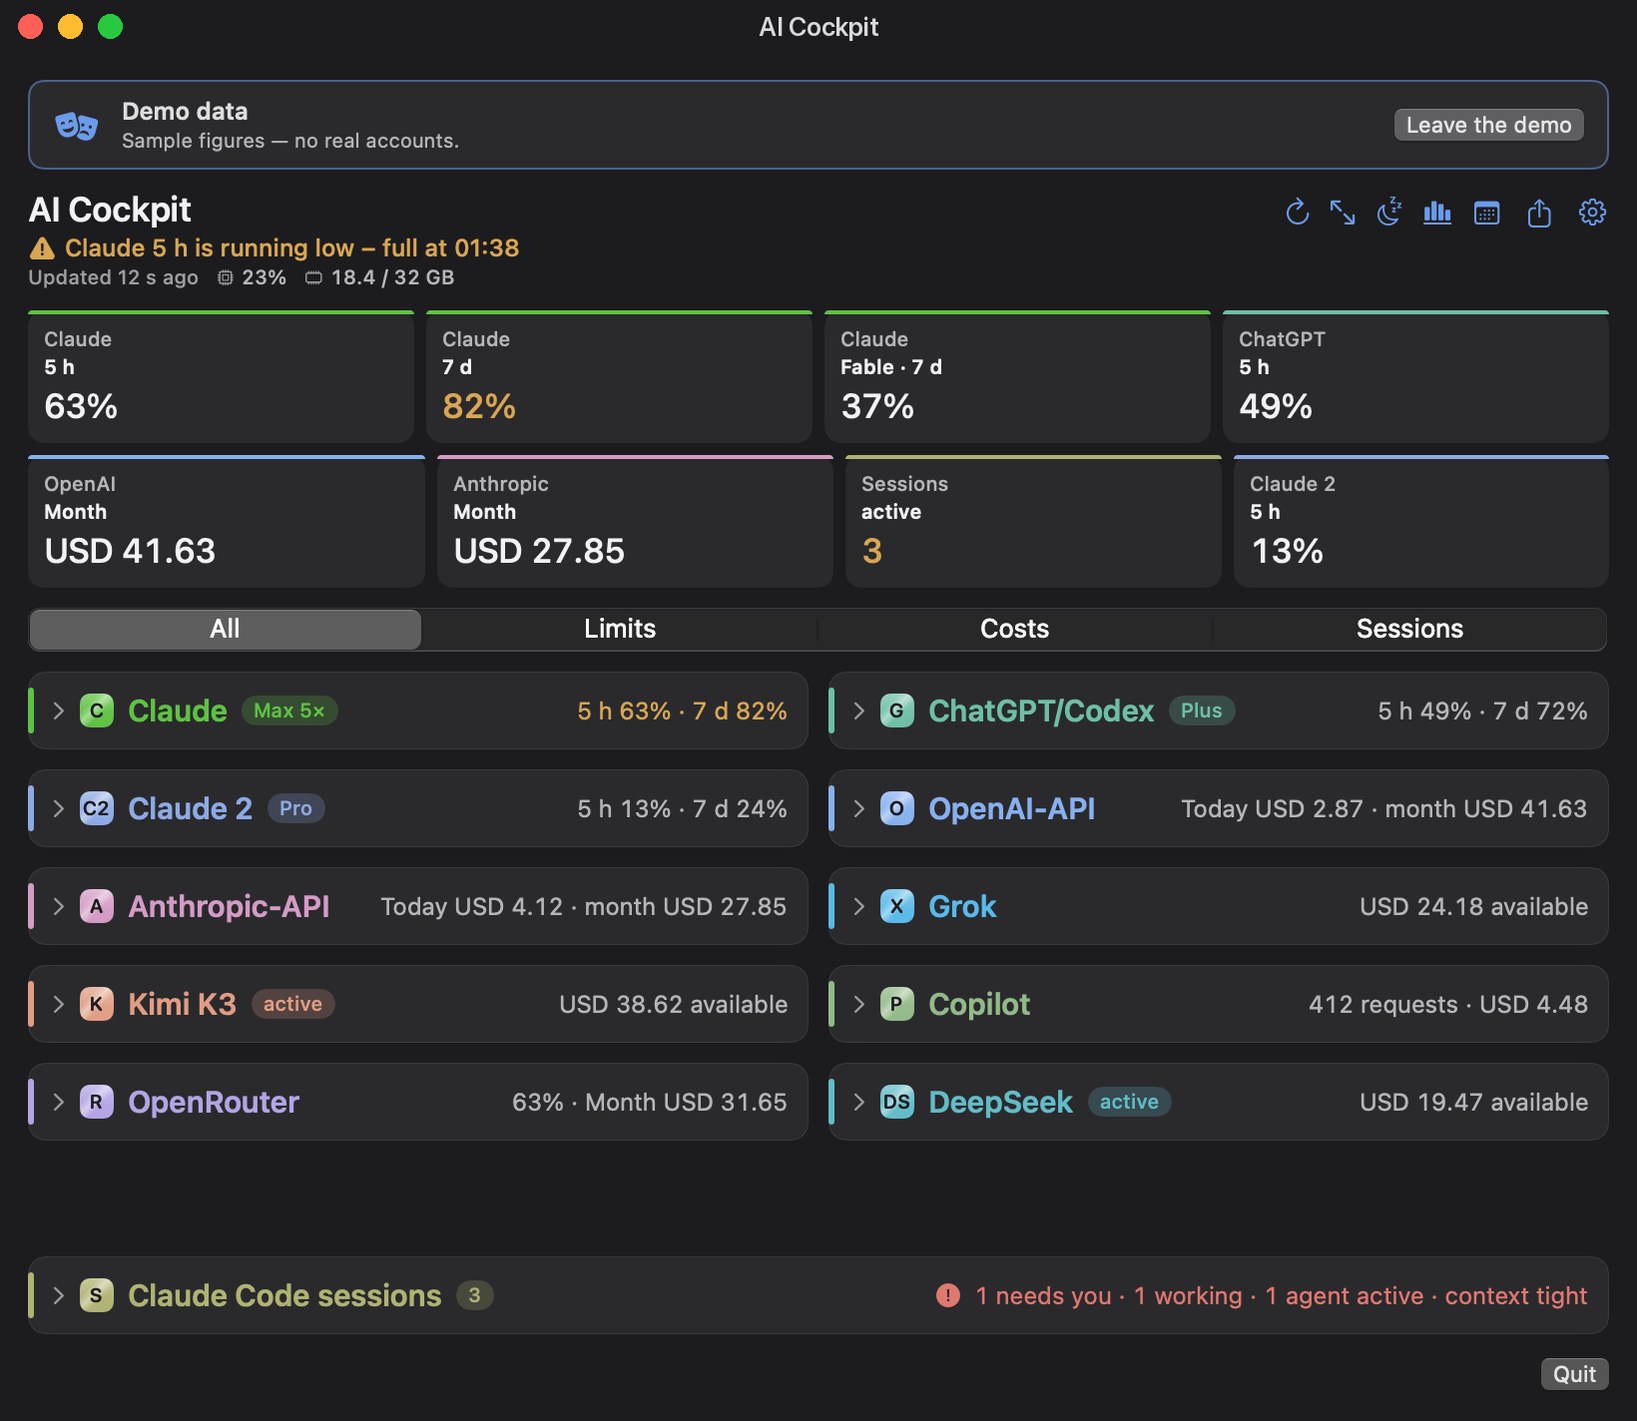
Task: Open the bar chart statistics icon
Action: 1437,212
